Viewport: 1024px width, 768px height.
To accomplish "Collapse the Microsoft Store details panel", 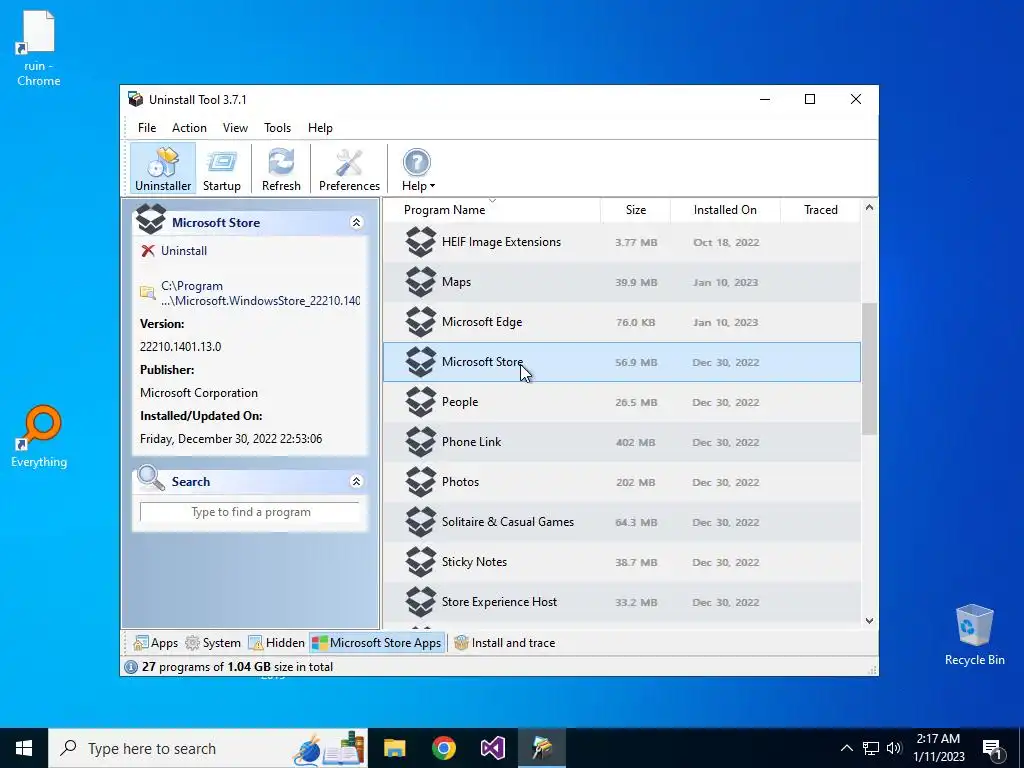I will click(x=357, y=223).
